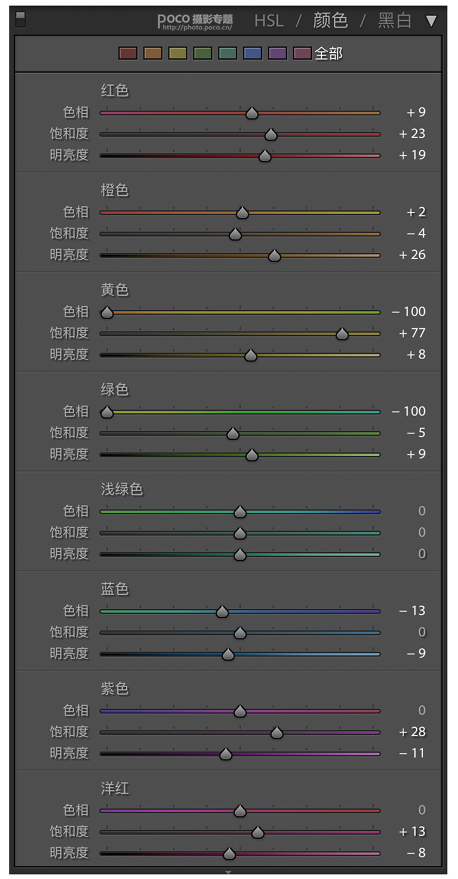Expand the bottom panel end-mark arrow
Screen dimensions: 458x879
pyautogui.click(x=228, y=873)
